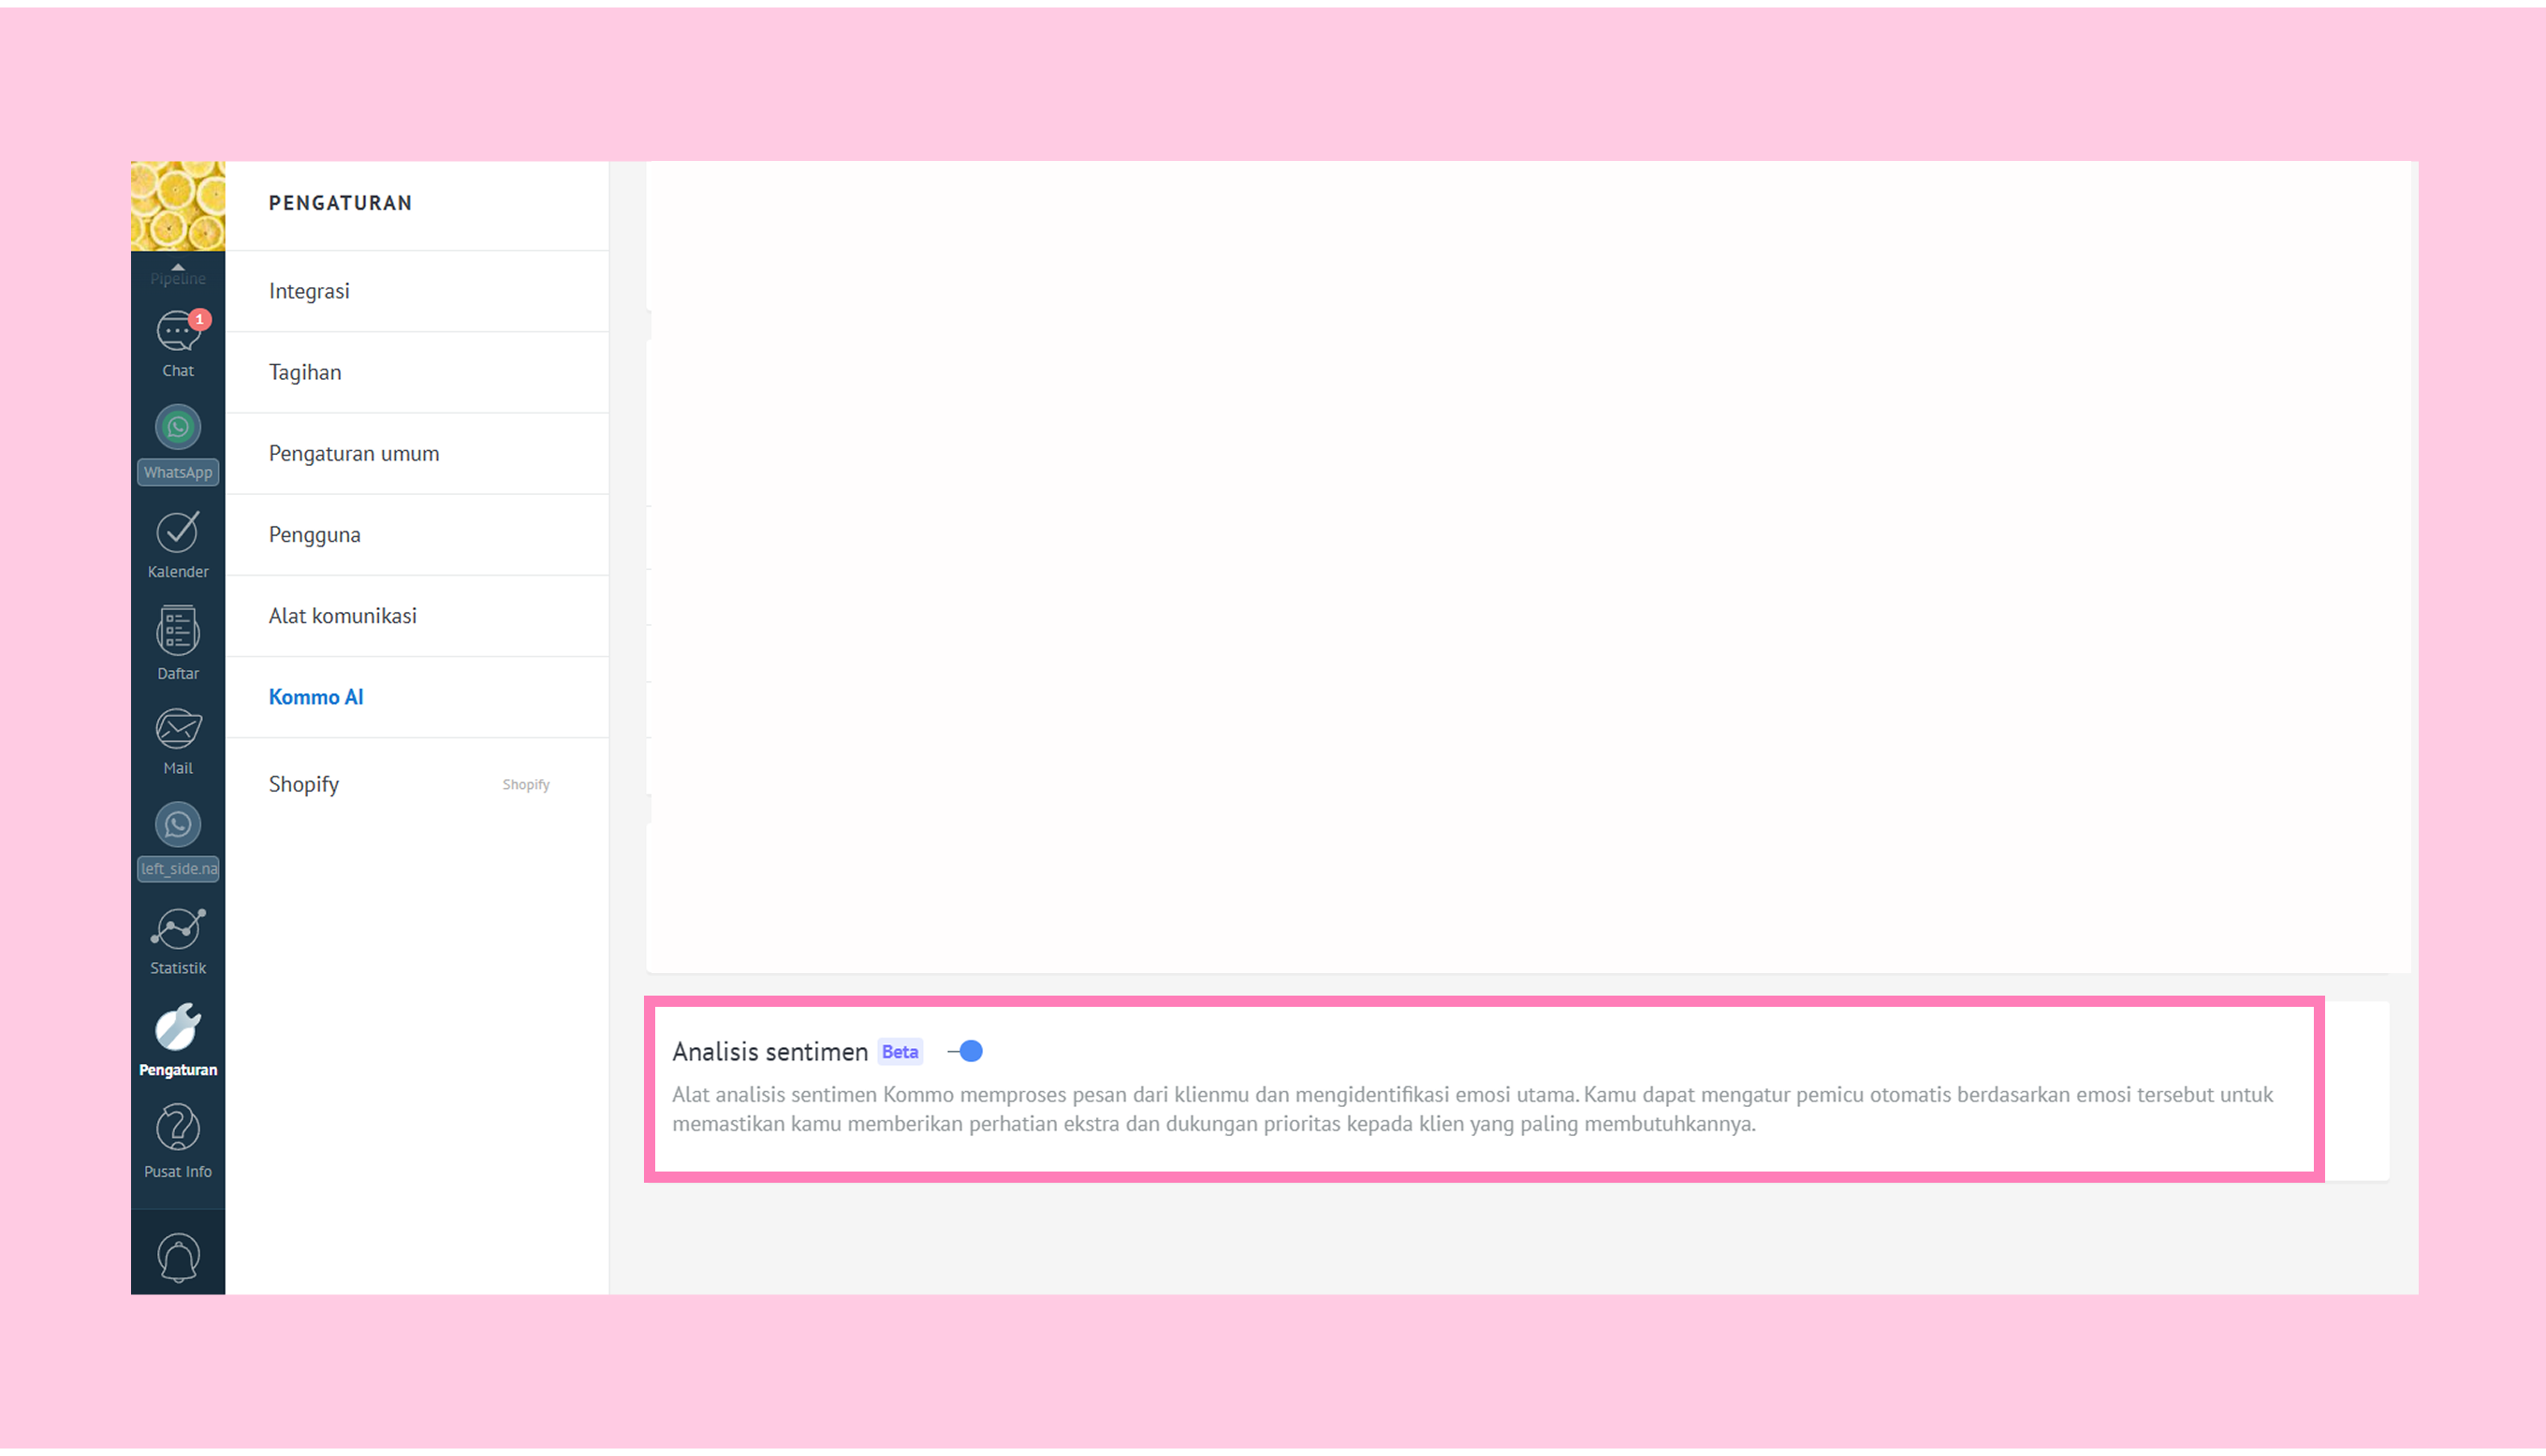2546x1456 pixels.
Task: Open Mail in the sidebar
Action: 178,742
